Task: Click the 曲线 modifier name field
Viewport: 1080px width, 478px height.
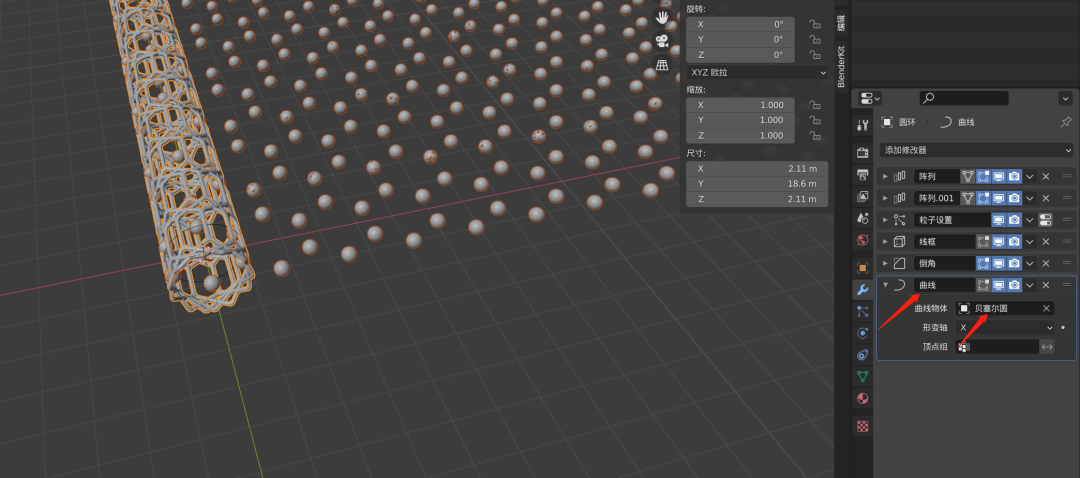Action: [x=944, y=285]
